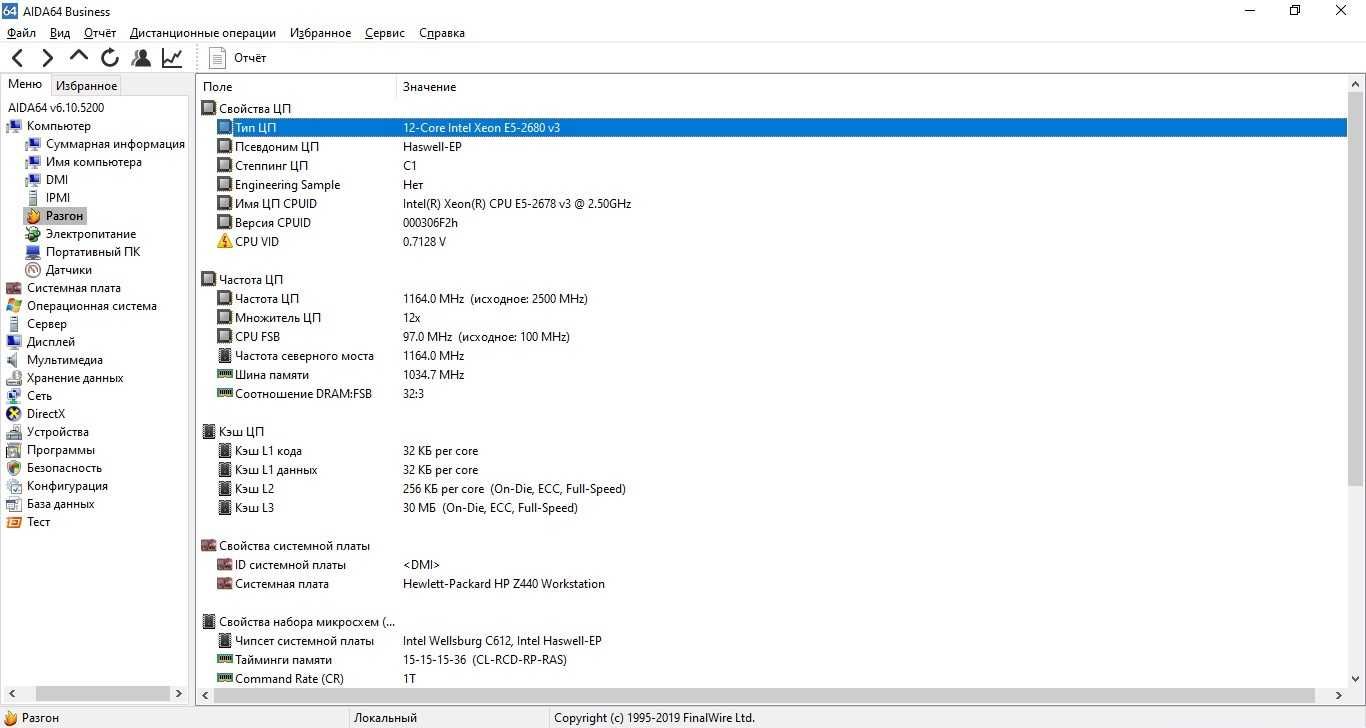Switch to the Избранное sidebar tab

(x=86, y=86)
